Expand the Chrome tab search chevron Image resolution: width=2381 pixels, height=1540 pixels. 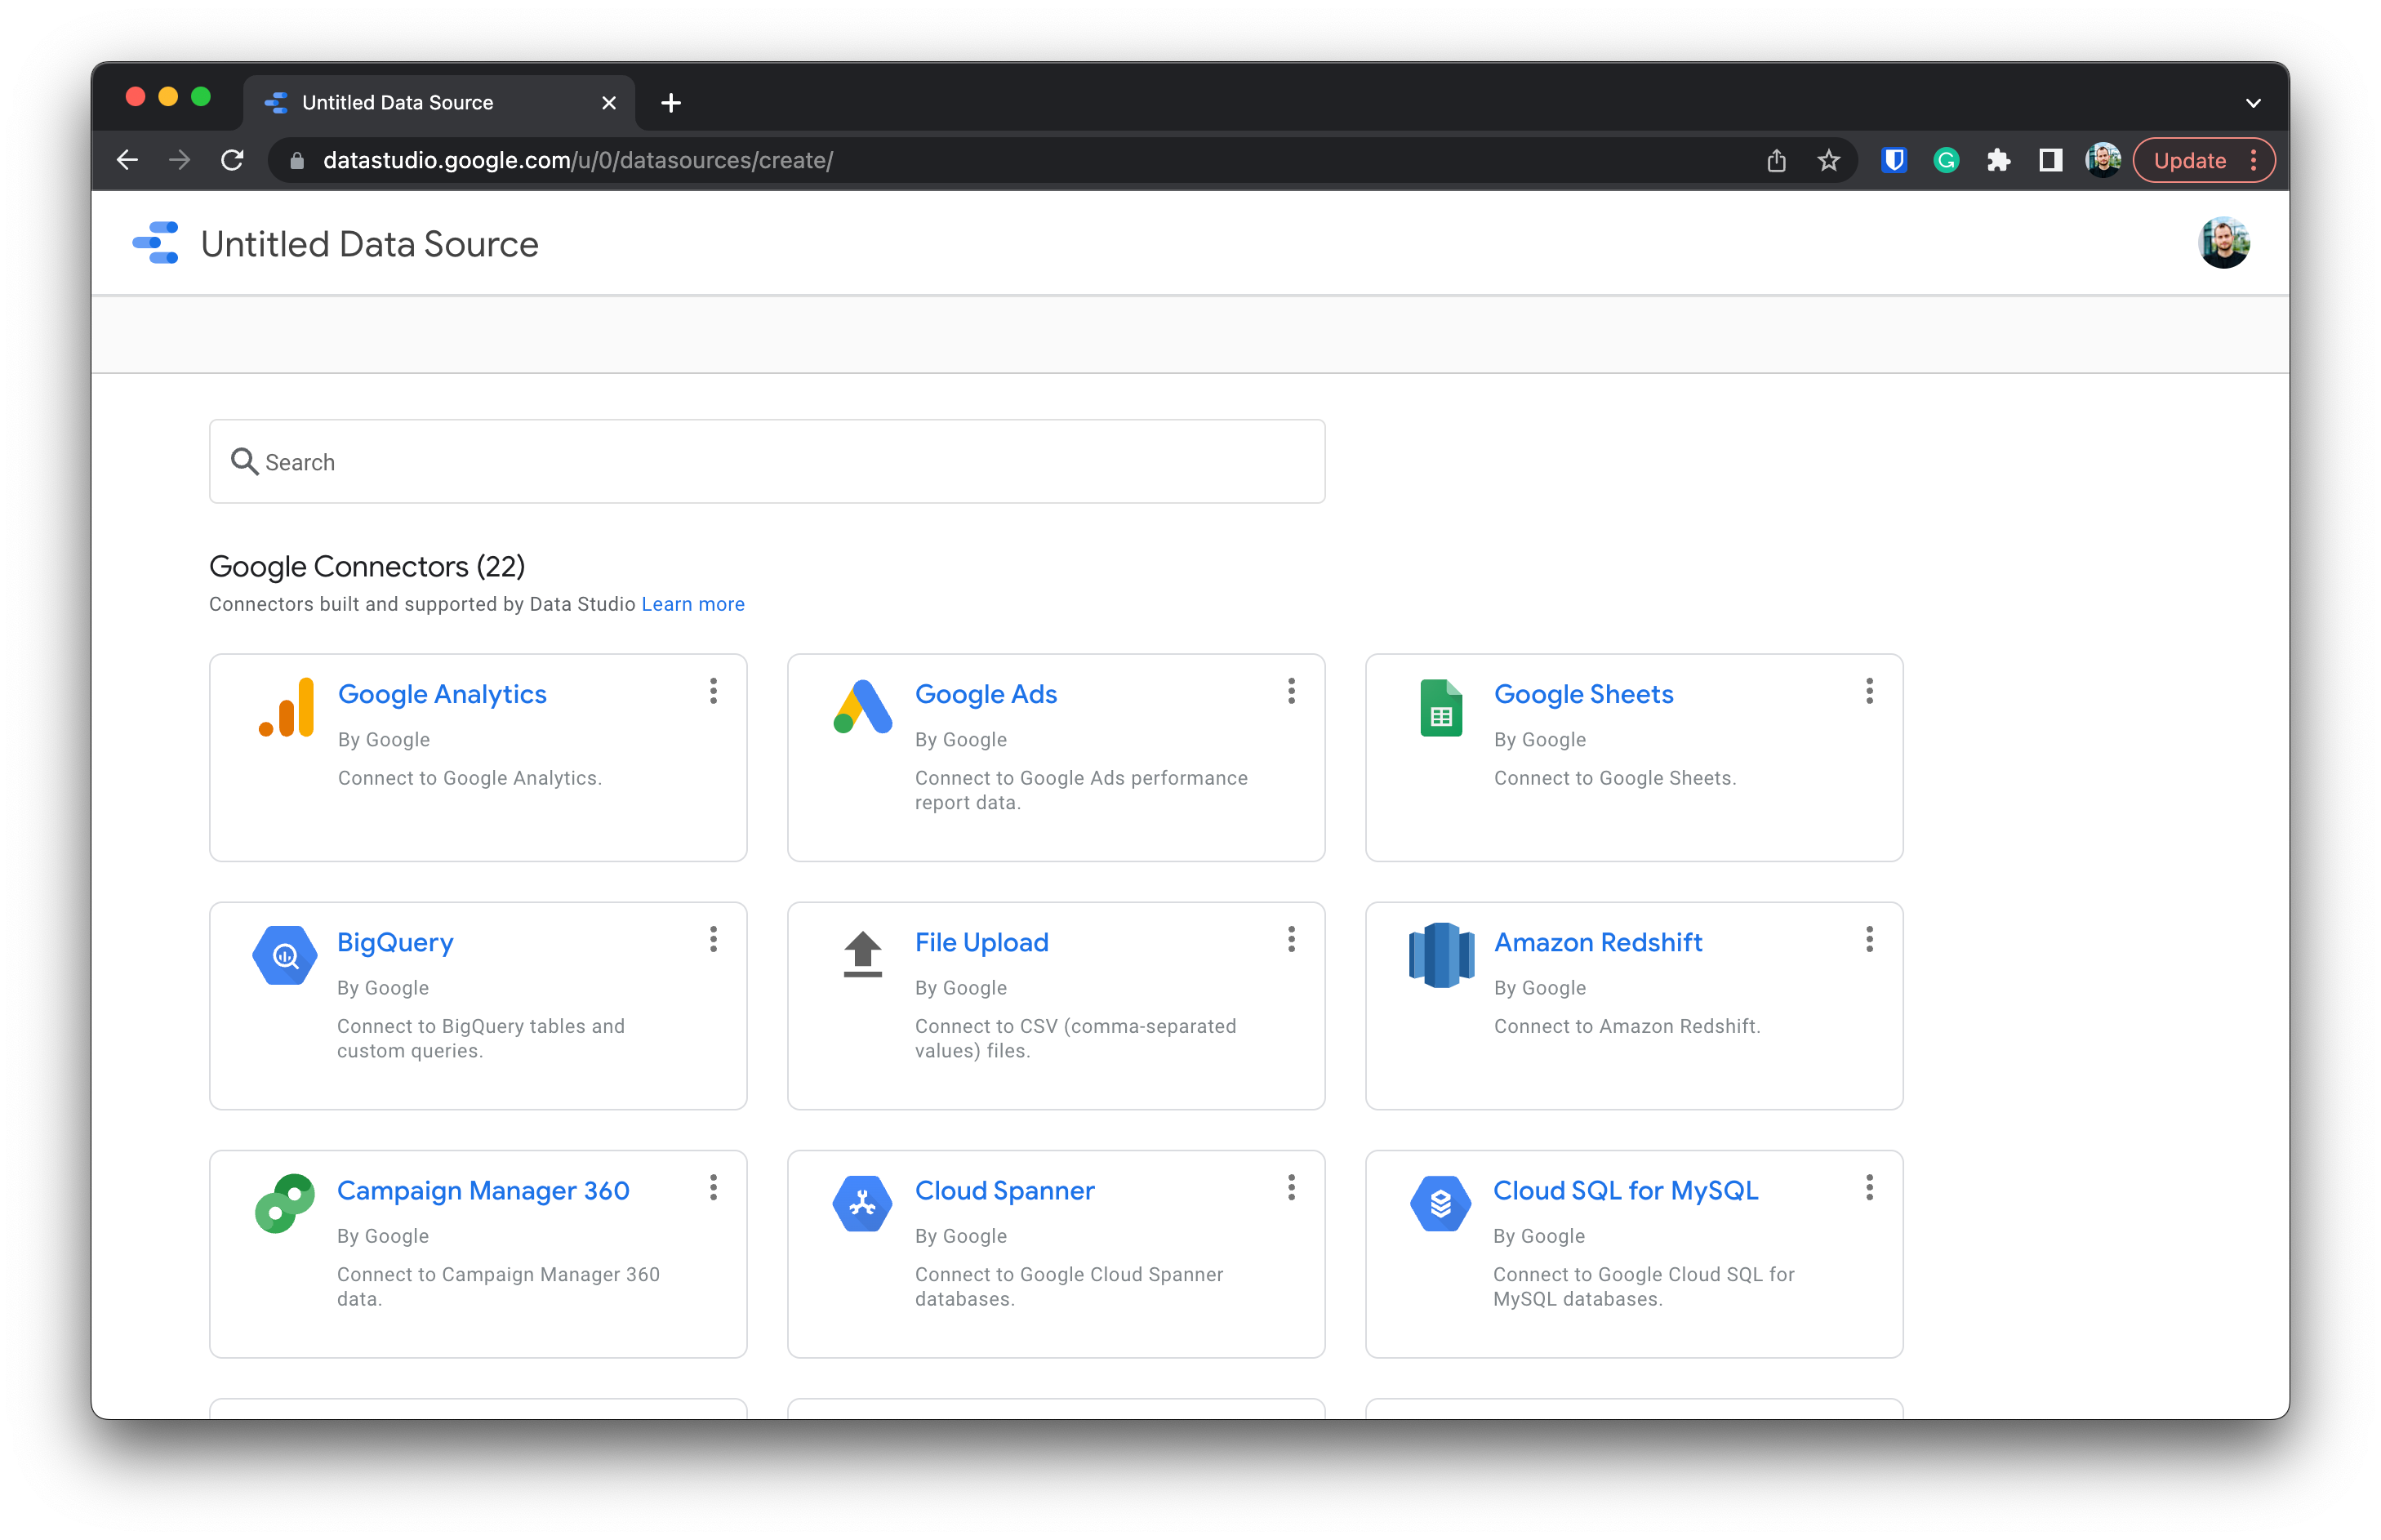2252,103
